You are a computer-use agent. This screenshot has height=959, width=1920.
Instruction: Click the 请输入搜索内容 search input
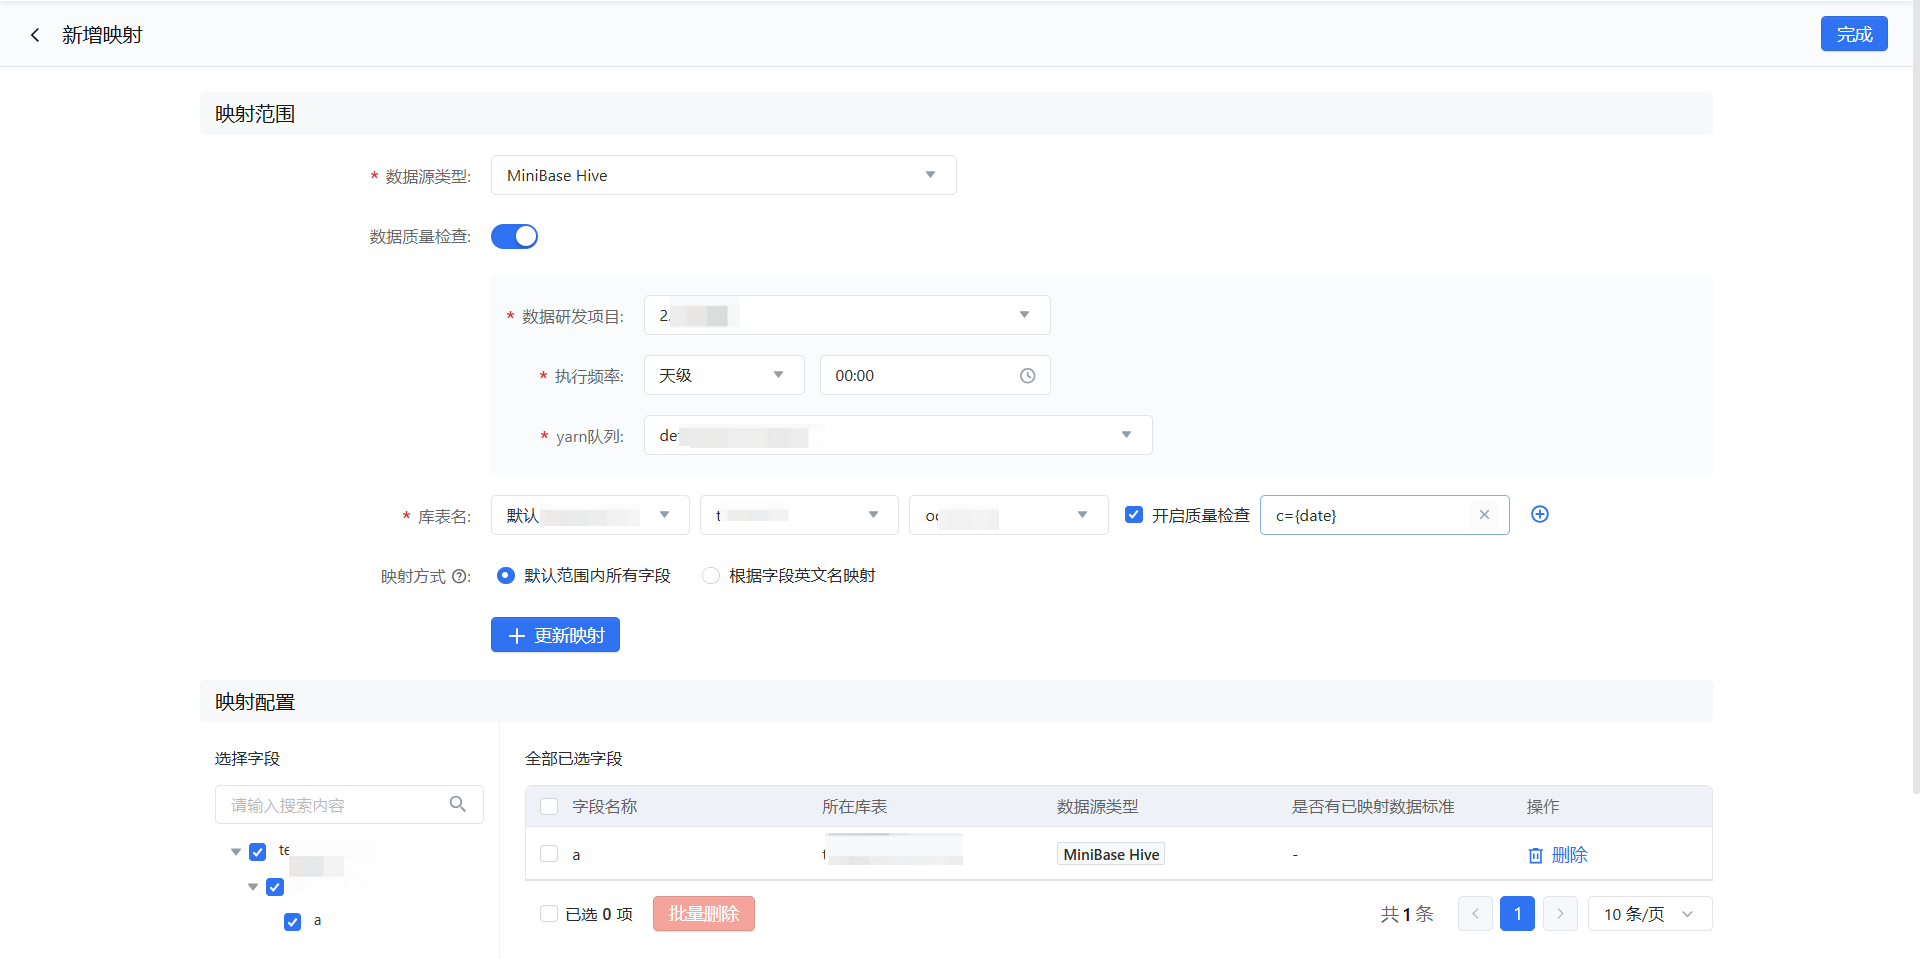tap(335, 805)
